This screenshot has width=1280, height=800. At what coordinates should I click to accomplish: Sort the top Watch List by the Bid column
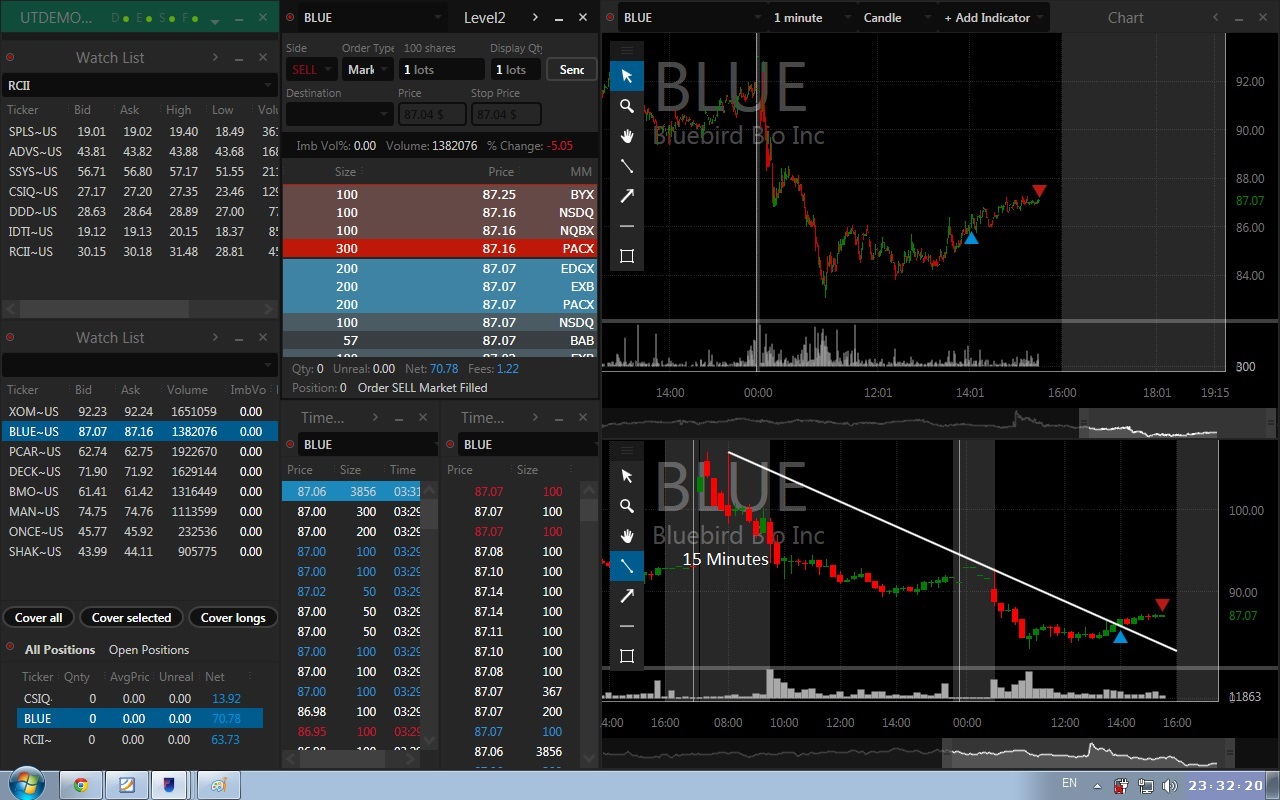click(83, 110)
